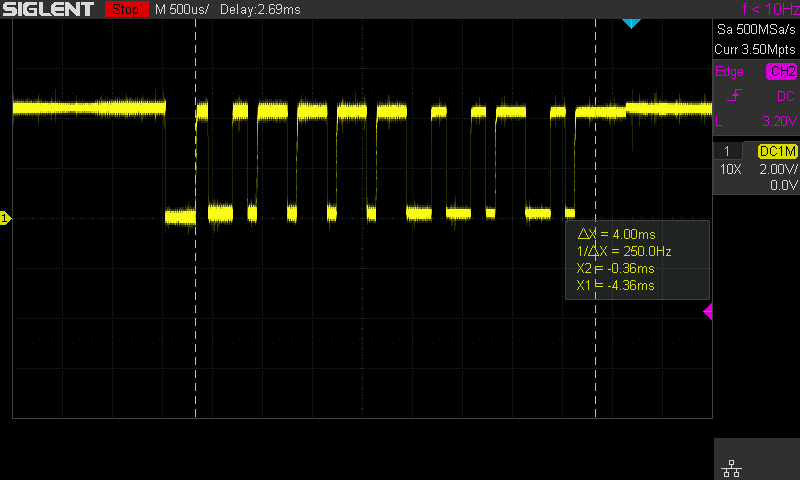This screenshot has width=800, height=480.
Task: Toggle the 10X probe attenuation setting
Action: click(731, 169)
